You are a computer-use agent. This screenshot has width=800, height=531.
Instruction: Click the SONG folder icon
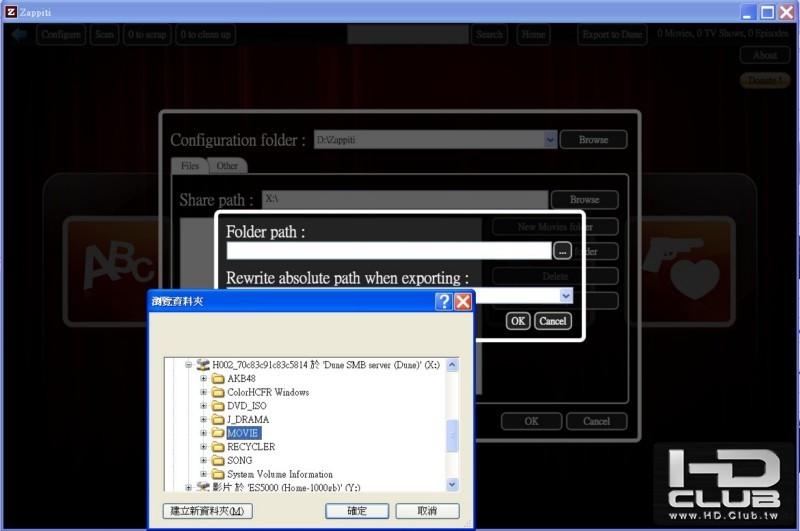pyautogui.click(x=218, y=460)
